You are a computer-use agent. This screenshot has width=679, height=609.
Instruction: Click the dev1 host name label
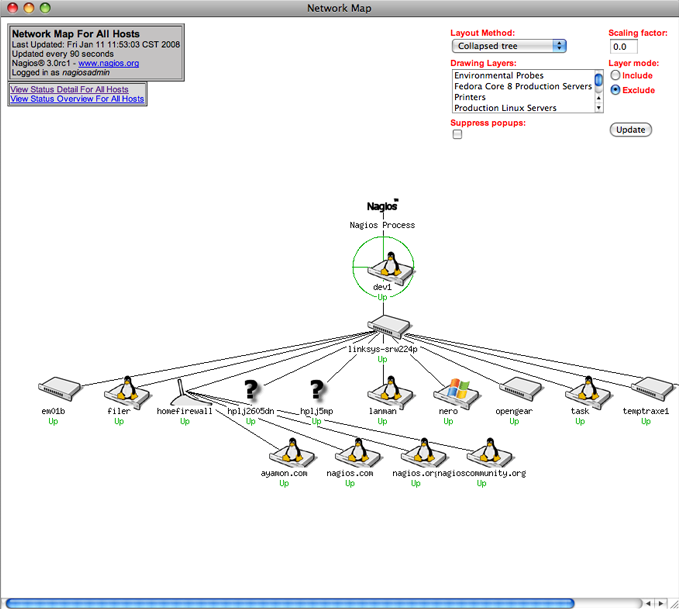(x=382, y=287)
